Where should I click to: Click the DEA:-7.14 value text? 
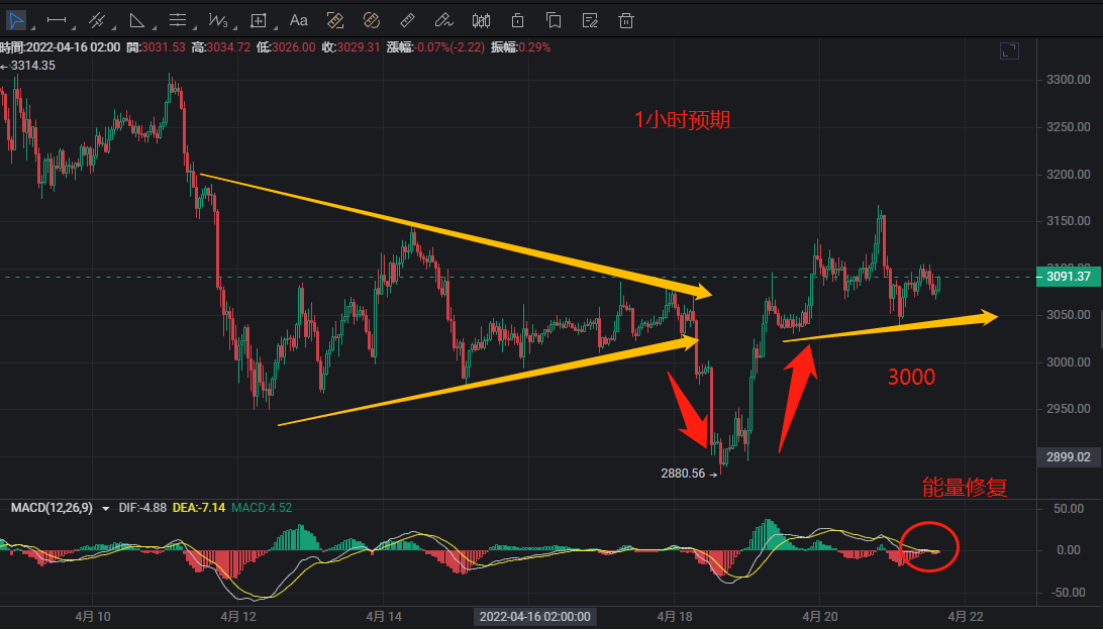(199, 508)
